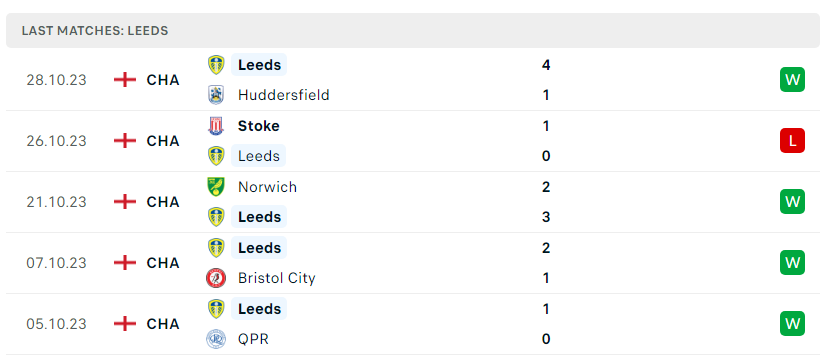Open the 07.10.23 match row date

coord(57,263)
